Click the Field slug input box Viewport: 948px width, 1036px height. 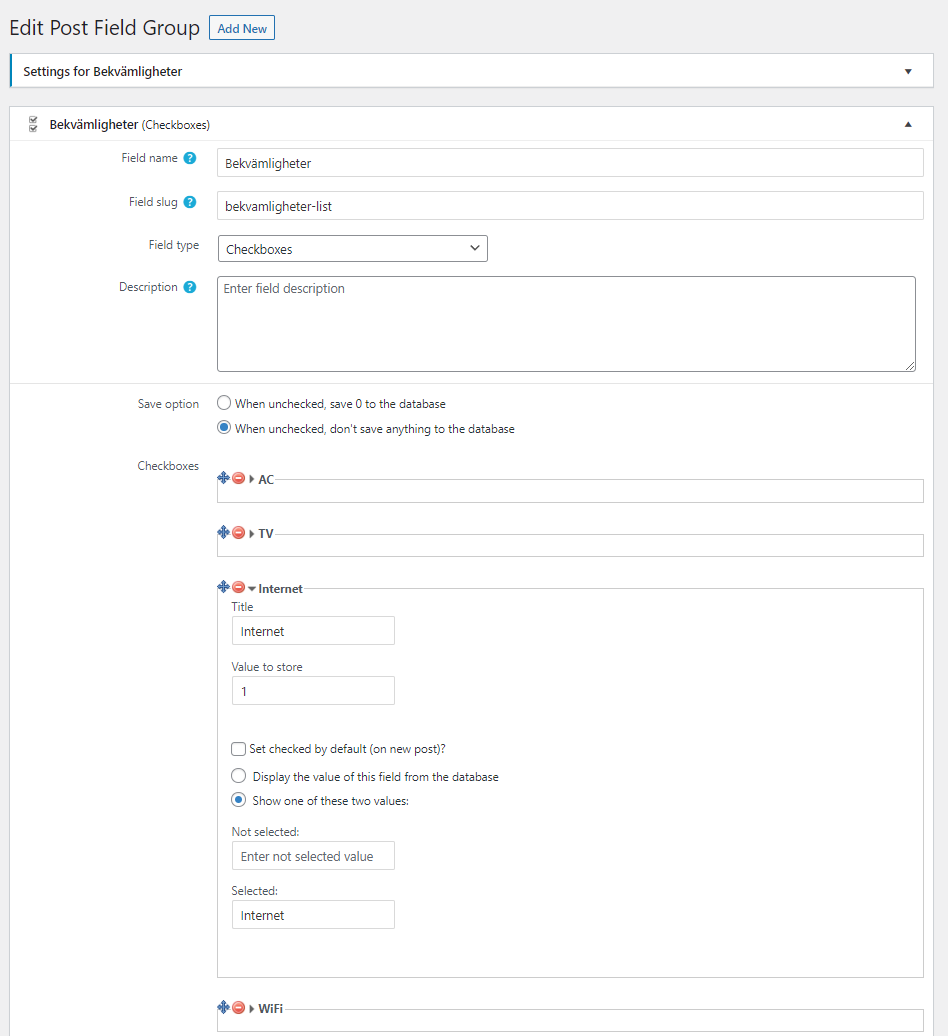coord(570,206)
